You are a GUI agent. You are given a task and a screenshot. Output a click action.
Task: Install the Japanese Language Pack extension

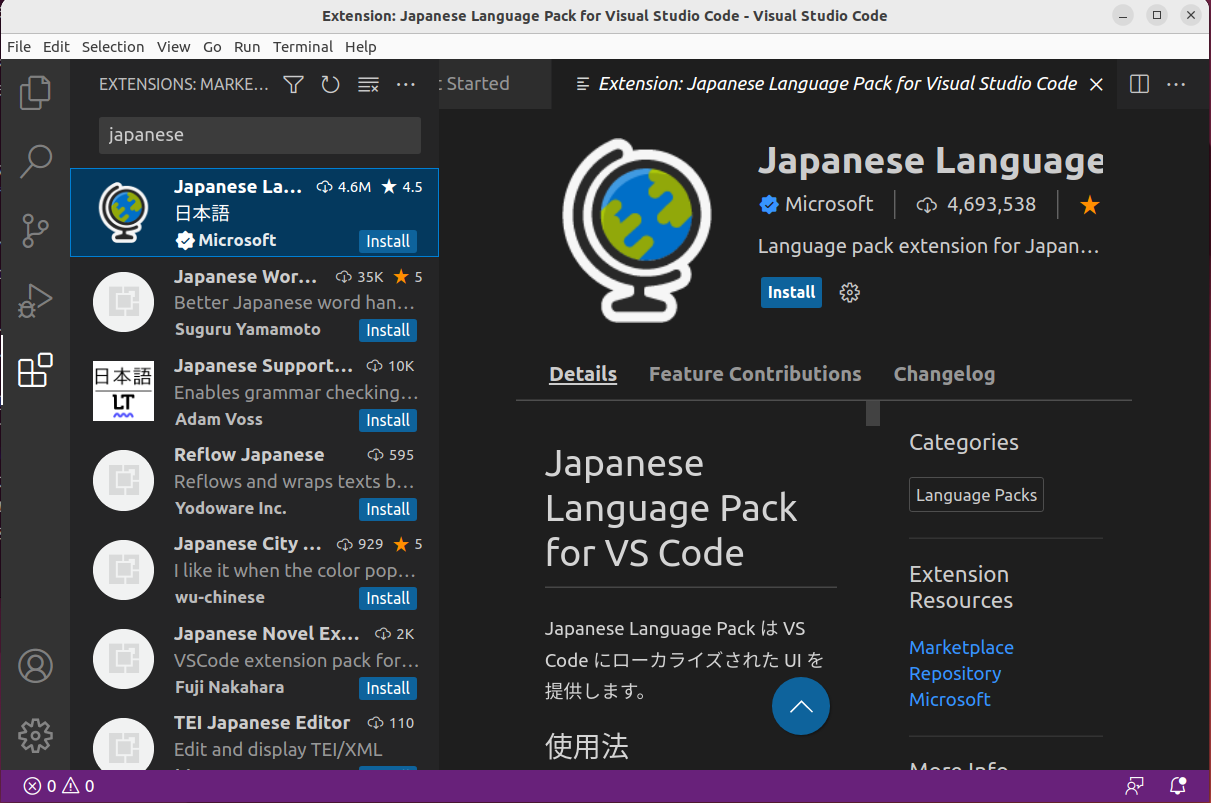pos(791,292)
